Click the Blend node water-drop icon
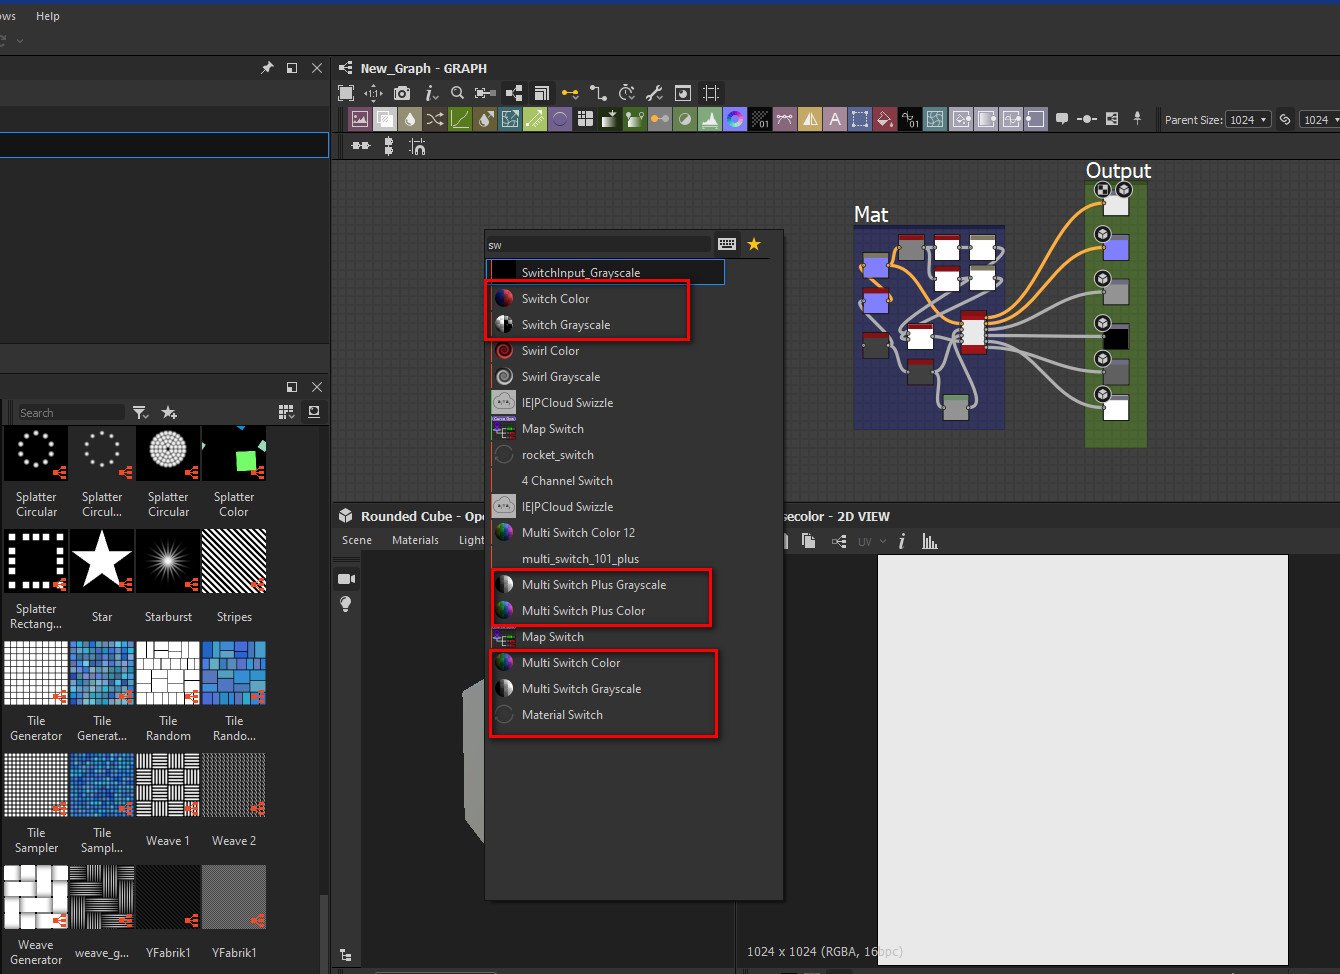The height and width of the screenshot is (974, 1340). click(410, 120)
